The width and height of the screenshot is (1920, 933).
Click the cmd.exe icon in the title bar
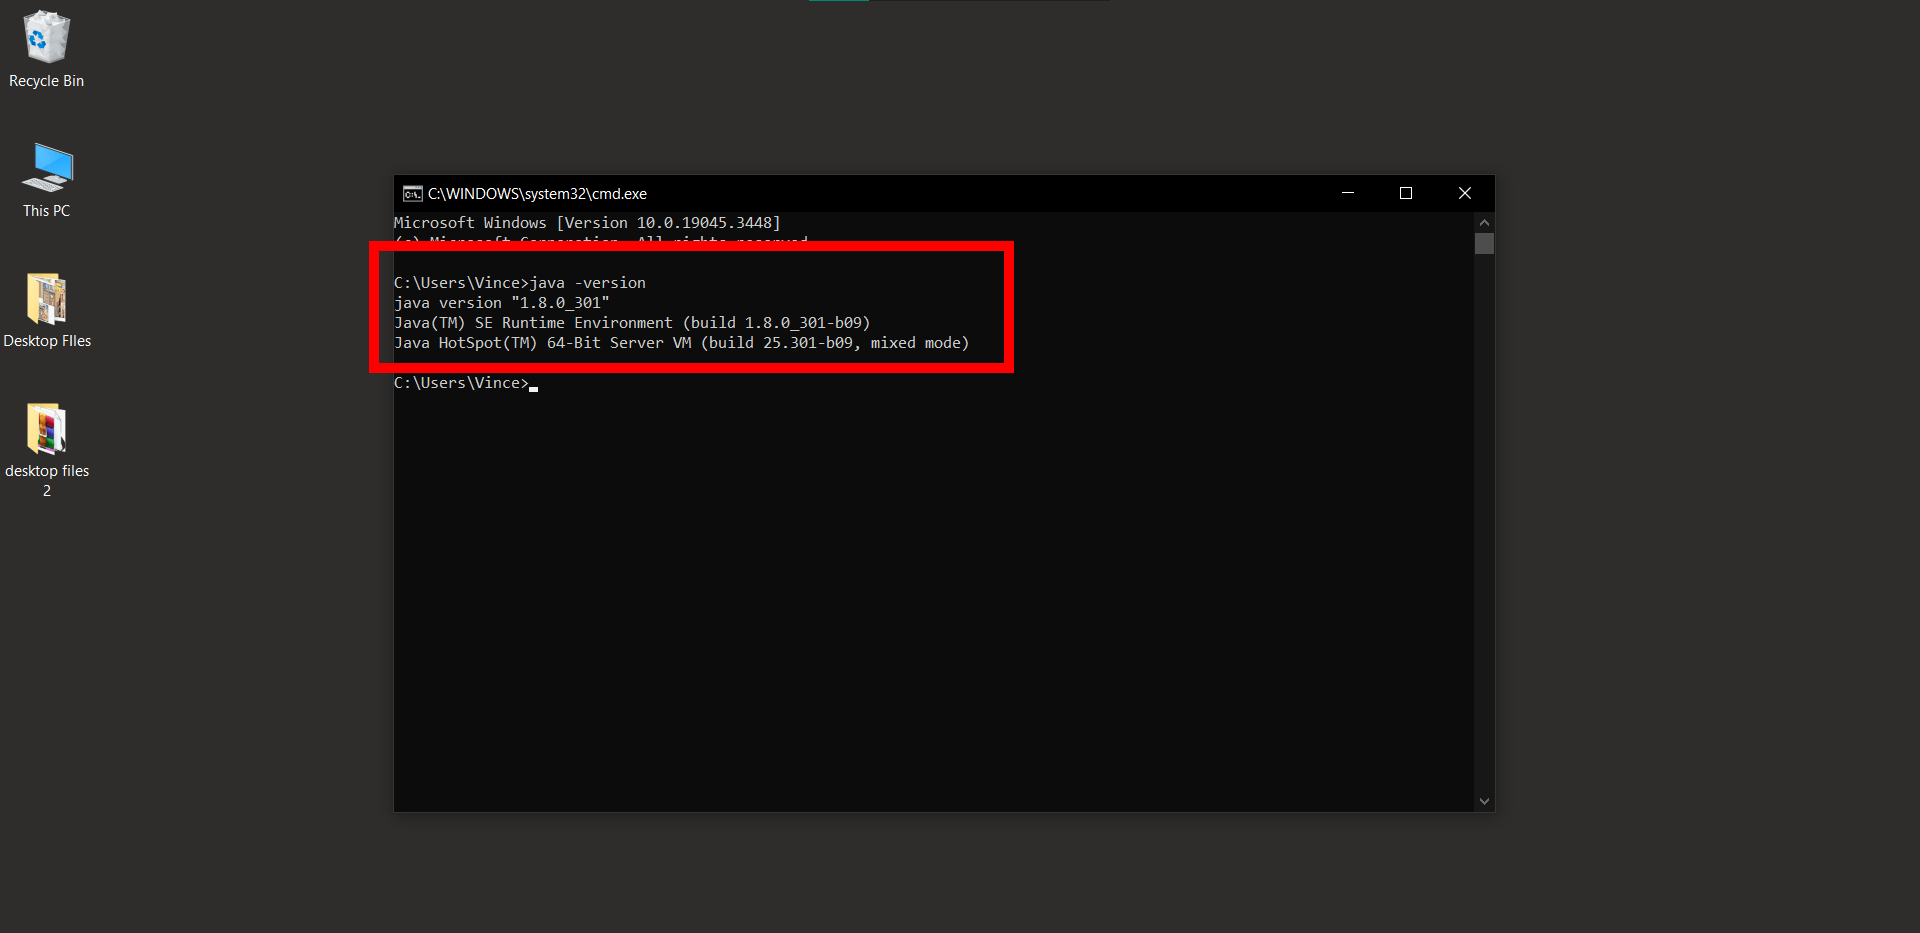(x=413, y=193)
